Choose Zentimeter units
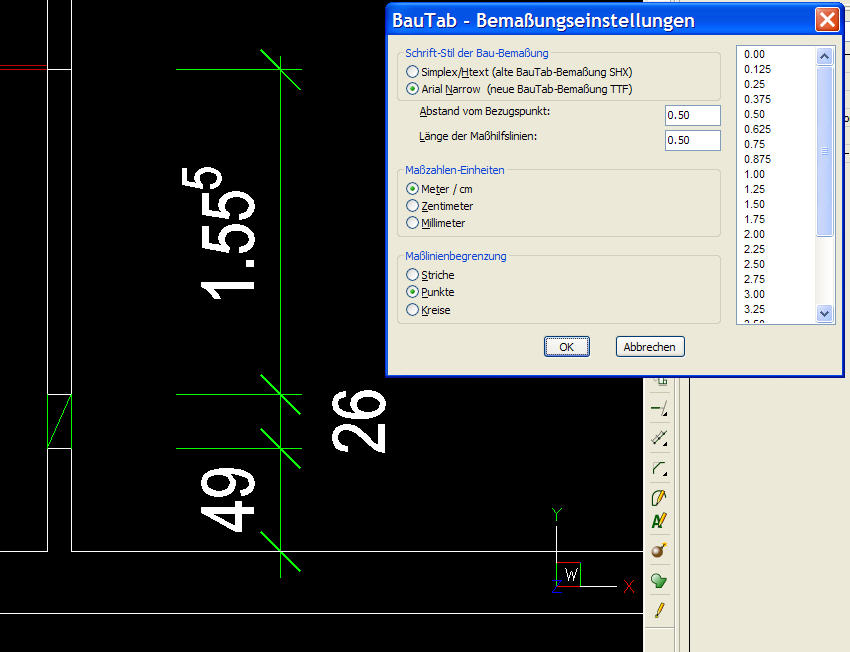The width and height of the screenshot is (850, 652). pyautogui.click(x=413, y=206)
